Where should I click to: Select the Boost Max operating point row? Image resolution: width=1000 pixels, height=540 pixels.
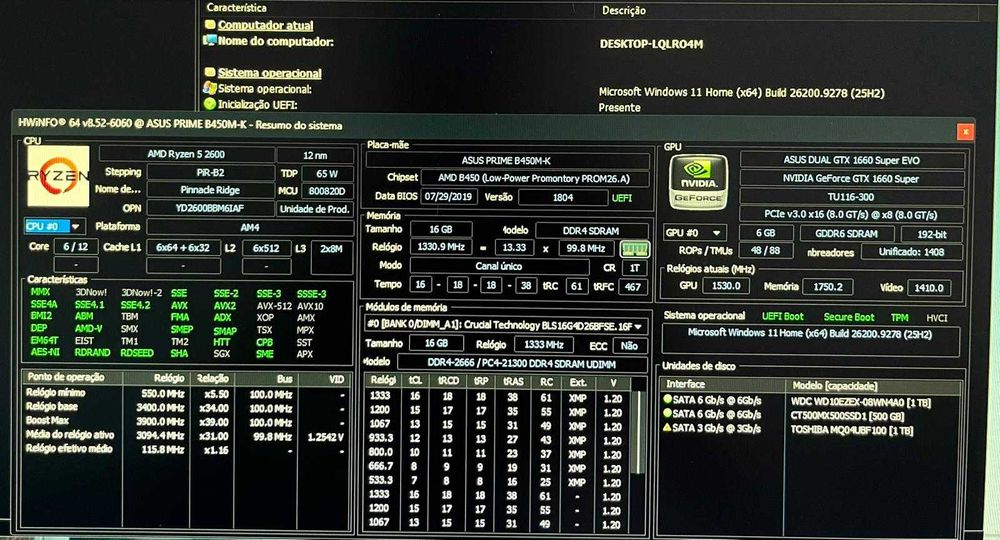186,421
